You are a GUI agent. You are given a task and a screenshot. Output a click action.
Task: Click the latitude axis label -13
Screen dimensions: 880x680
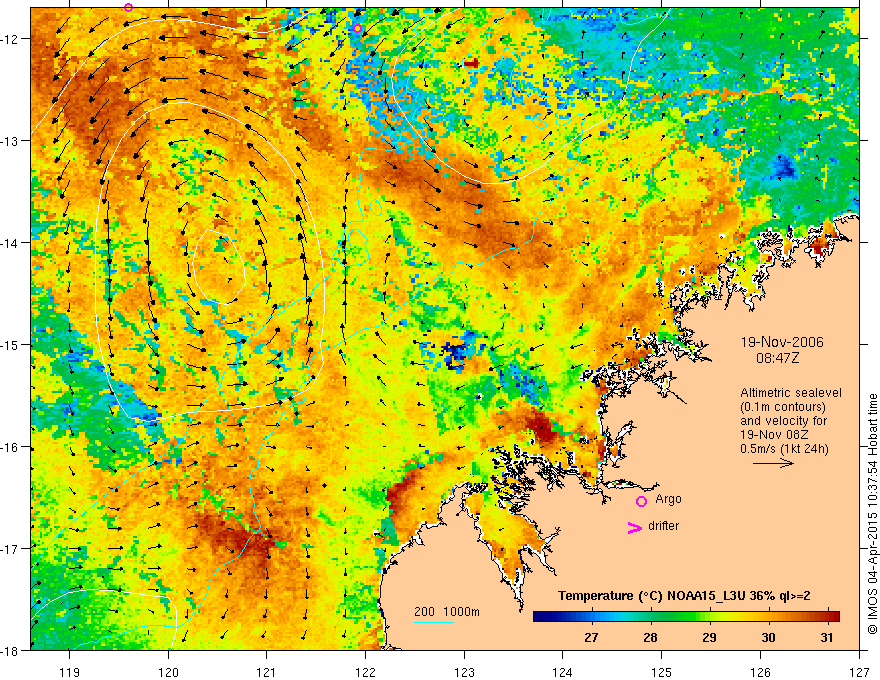point(10,141)
